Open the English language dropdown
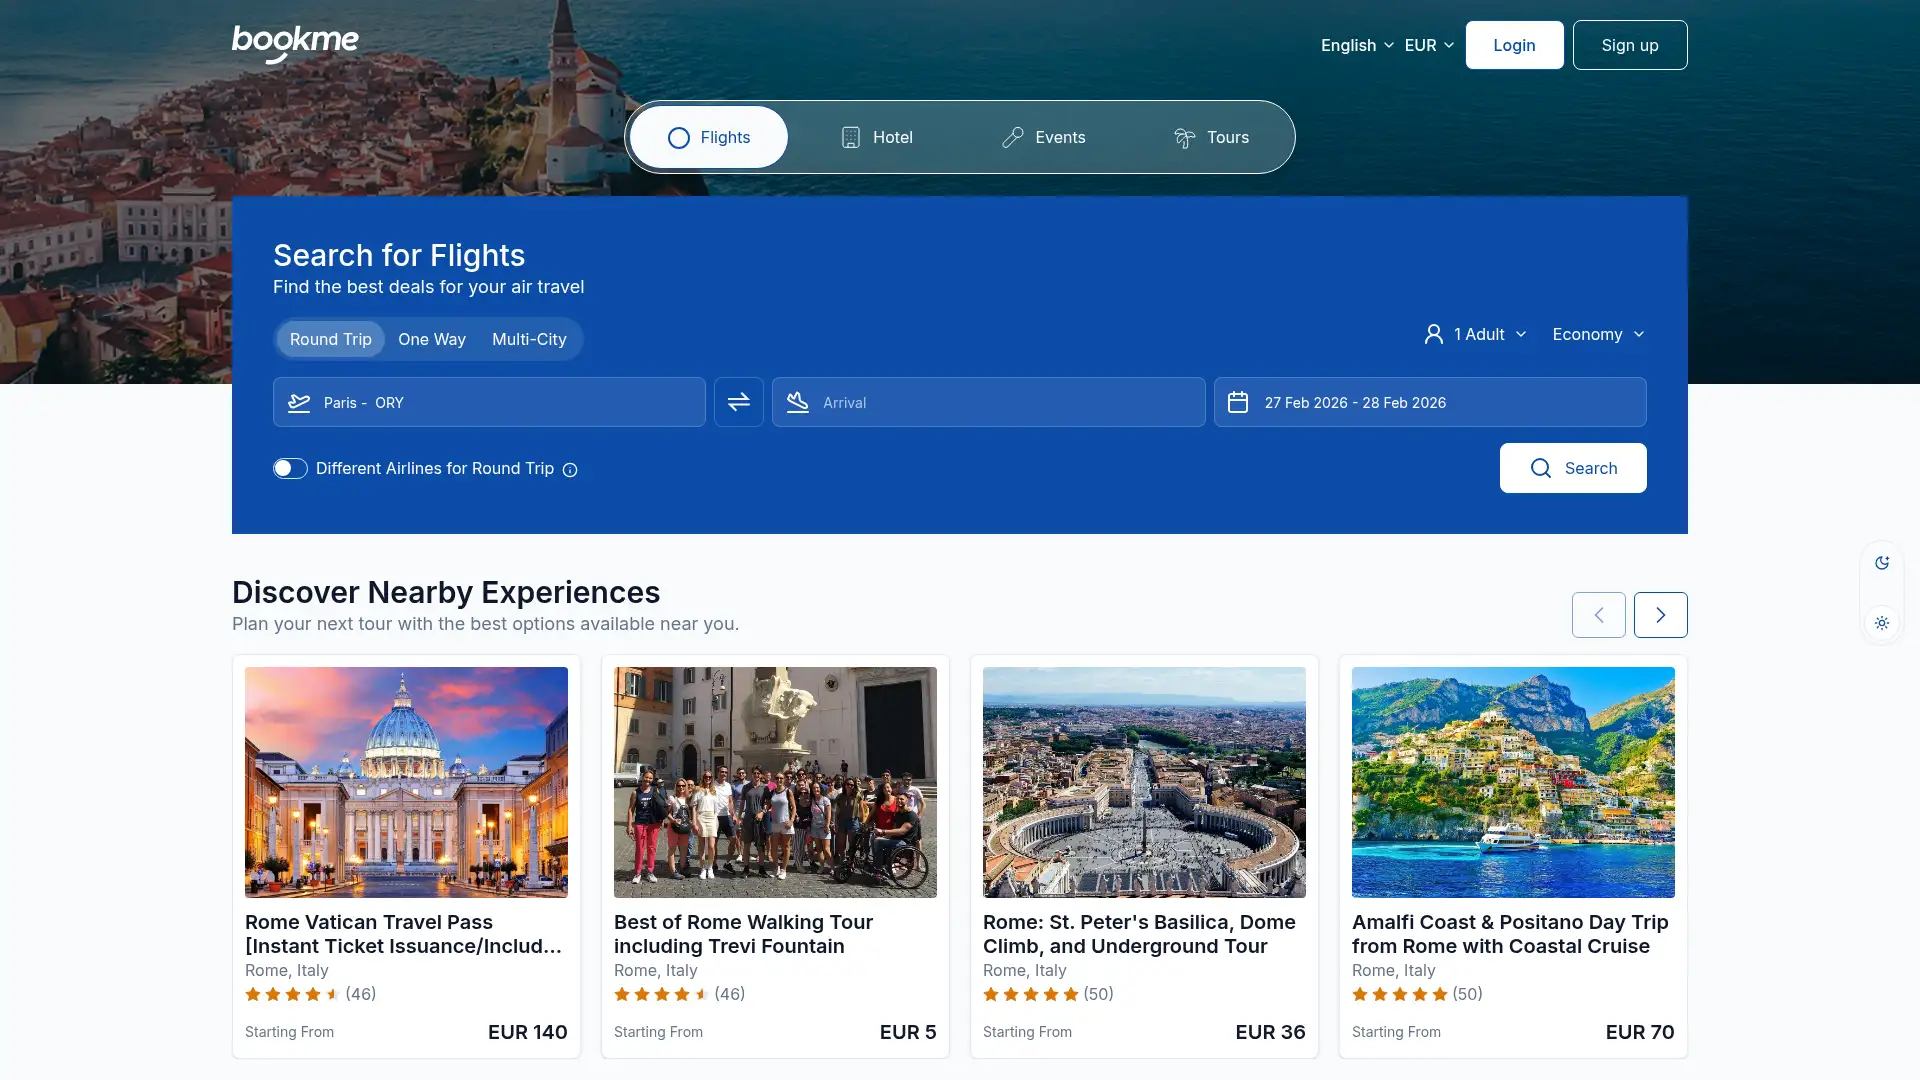The width and height of the screenshot is (1920, 1080). 1356,45
